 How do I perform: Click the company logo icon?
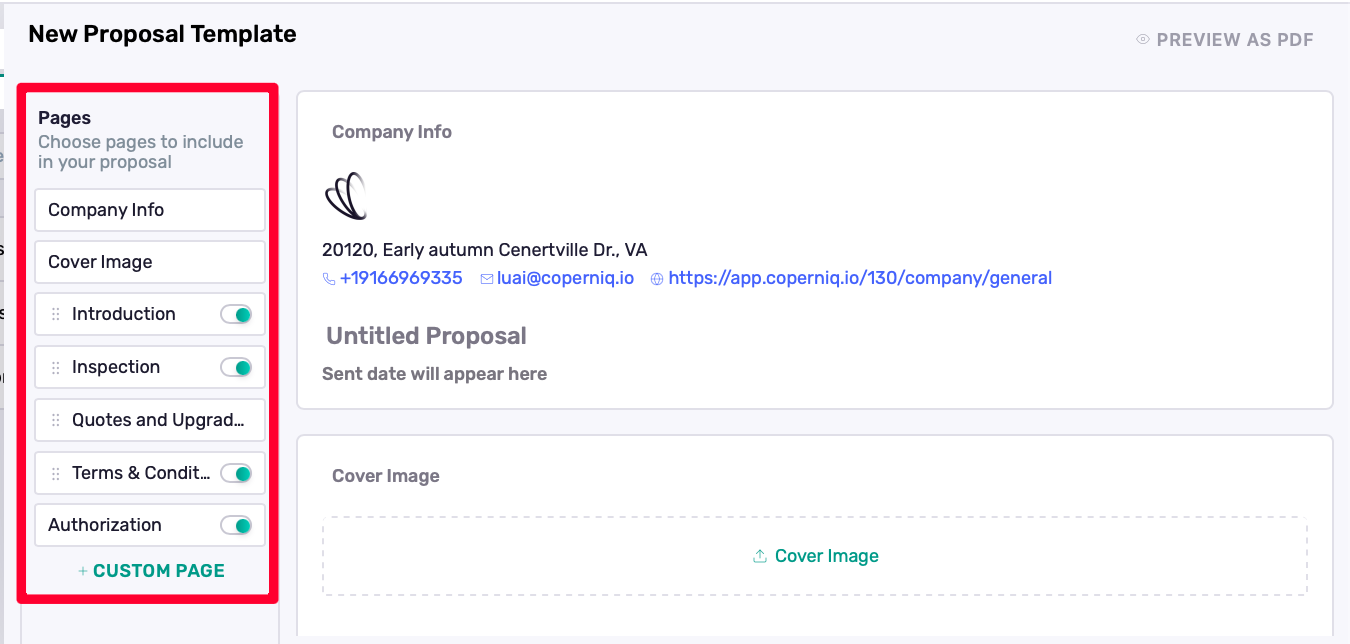coord(346,196)
